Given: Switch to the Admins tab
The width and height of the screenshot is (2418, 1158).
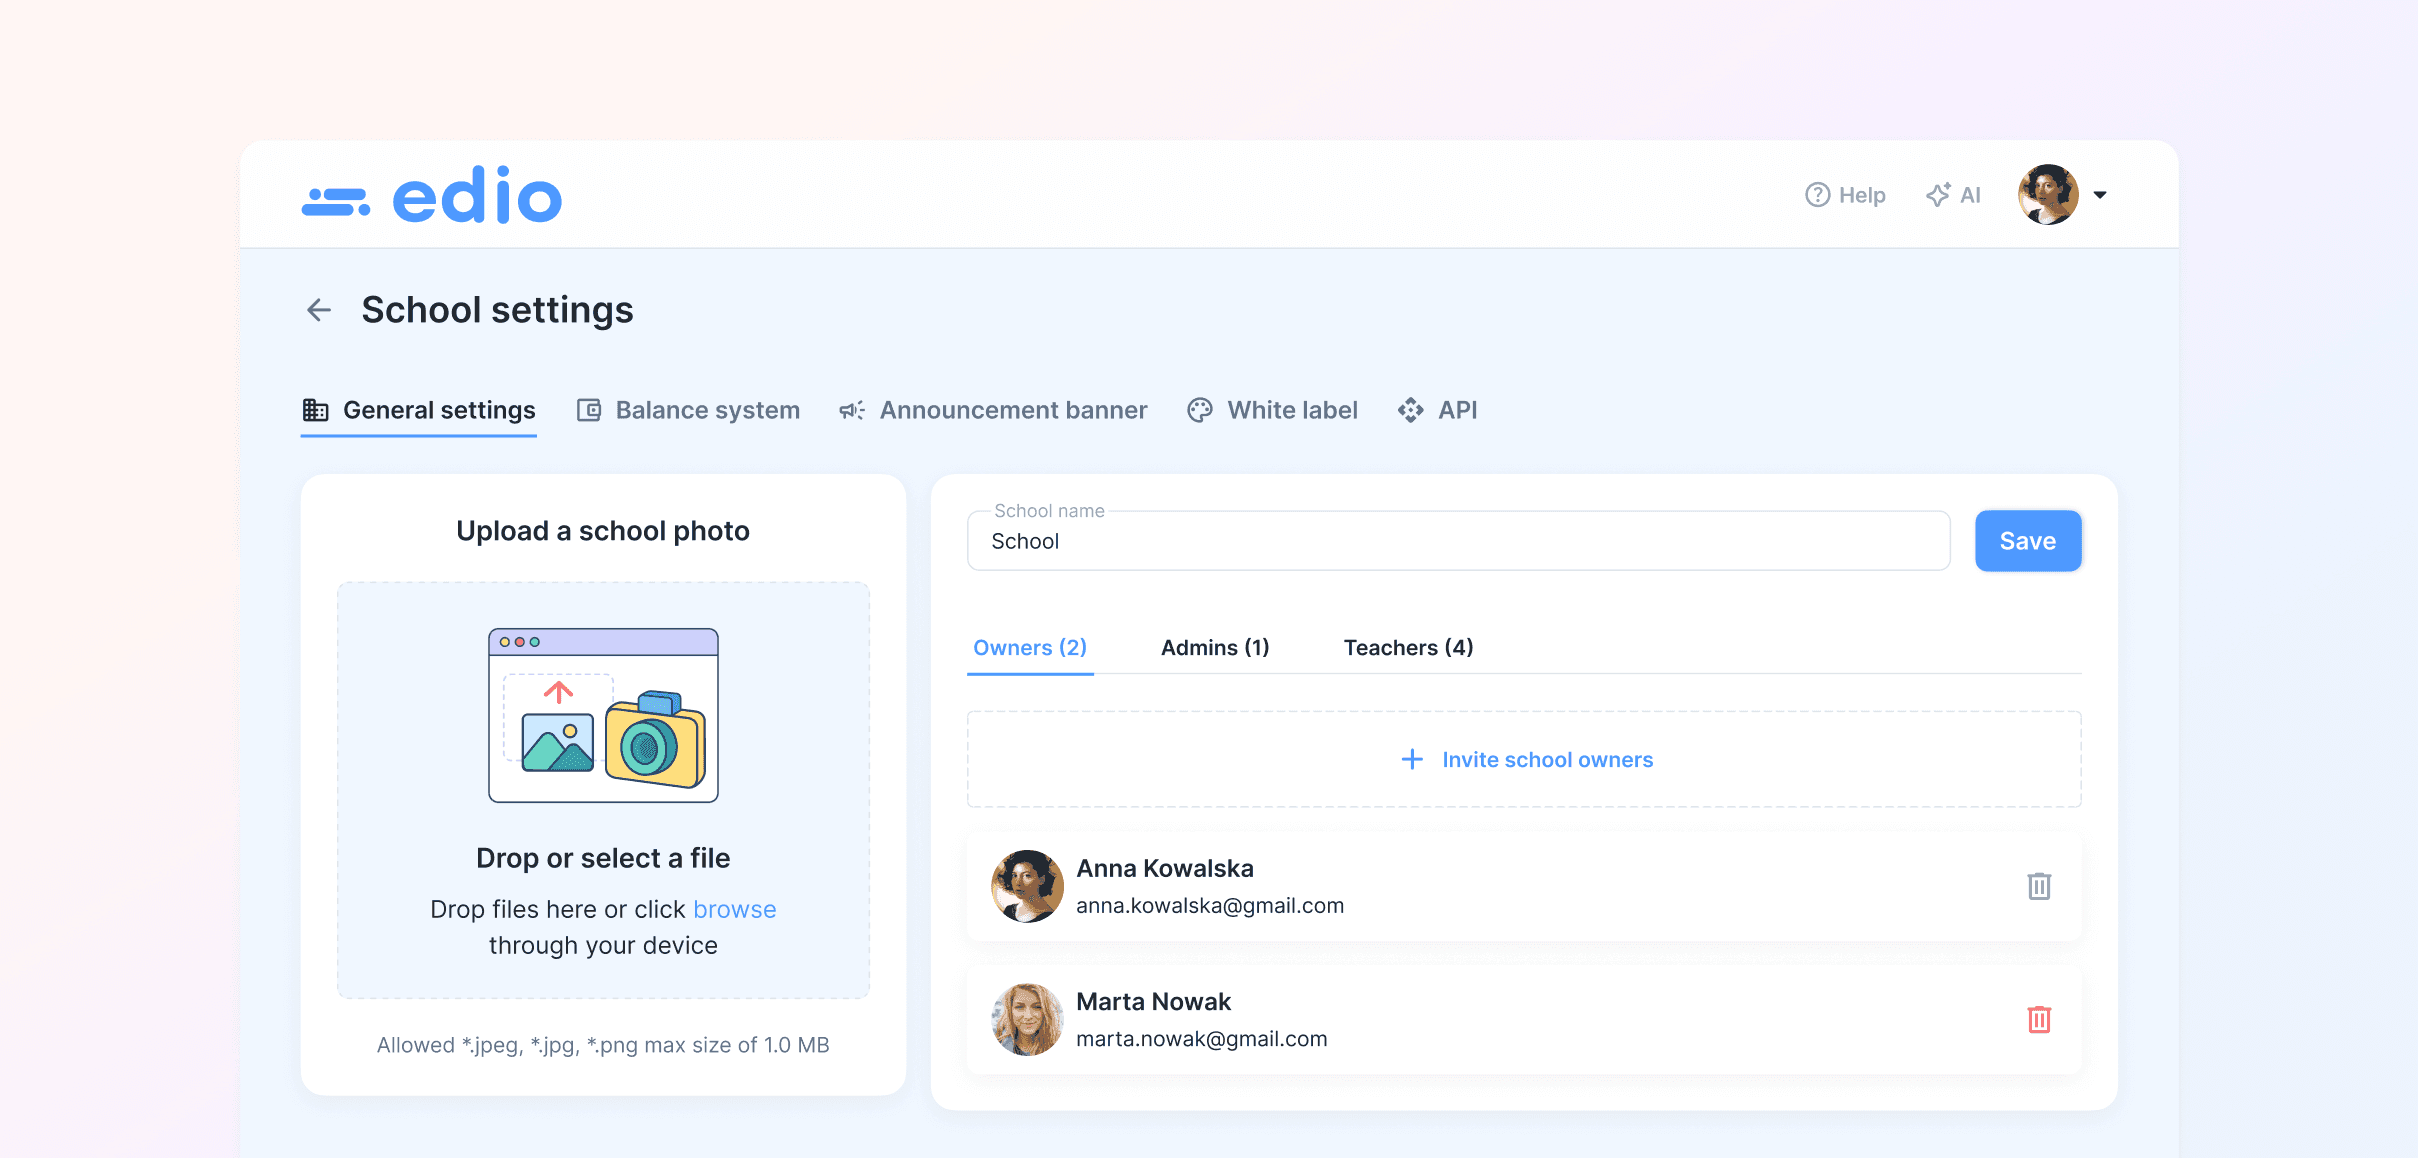Looking at the screenshot, I should [1214, 647].
